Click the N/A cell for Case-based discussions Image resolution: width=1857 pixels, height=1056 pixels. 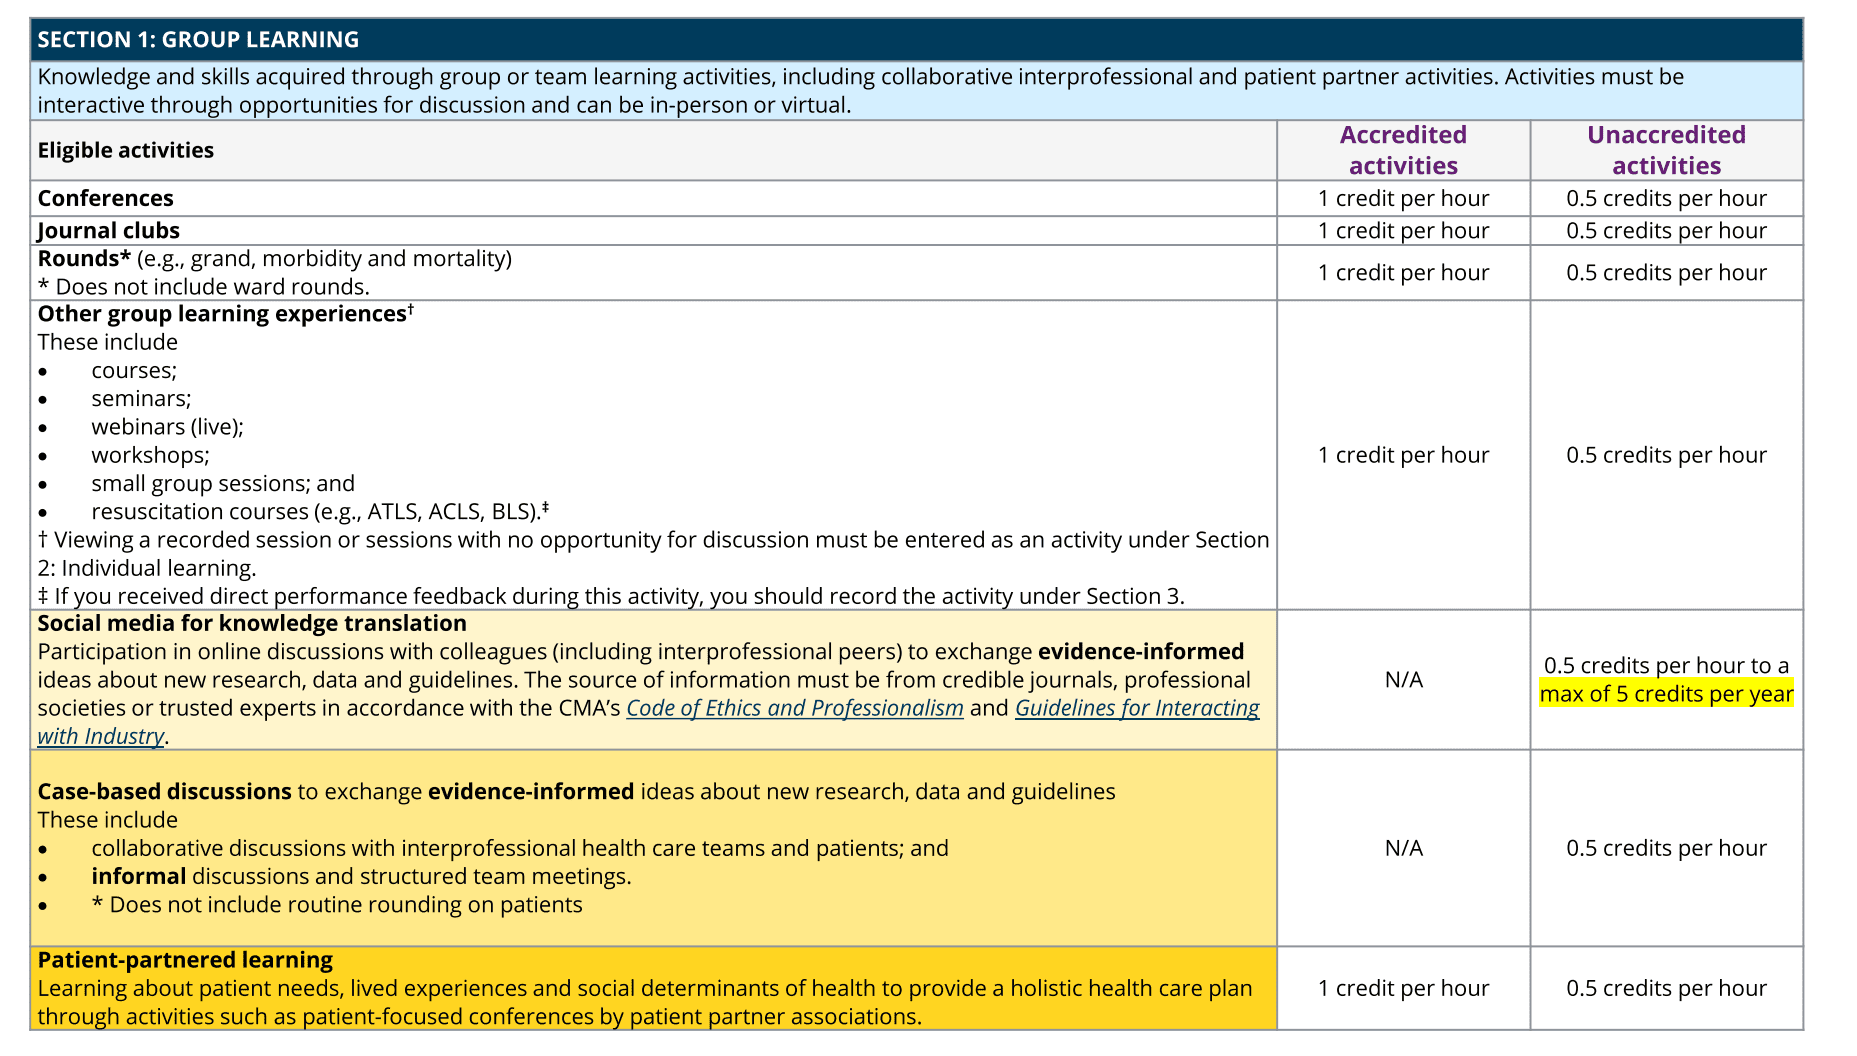point(1403,848)
